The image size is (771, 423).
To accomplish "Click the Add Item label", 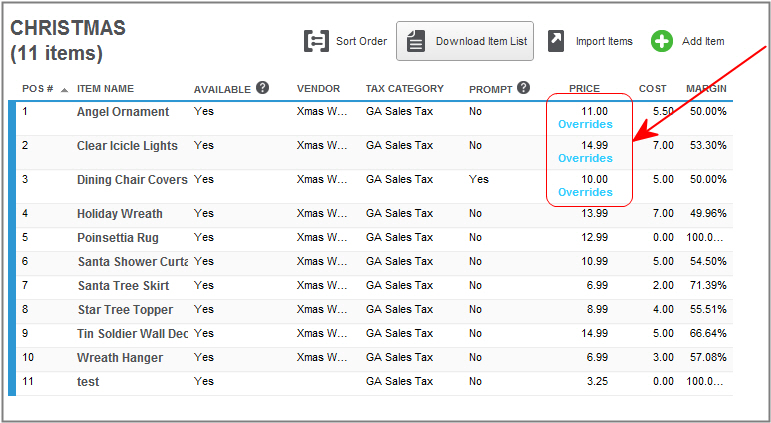I will 703,41.
